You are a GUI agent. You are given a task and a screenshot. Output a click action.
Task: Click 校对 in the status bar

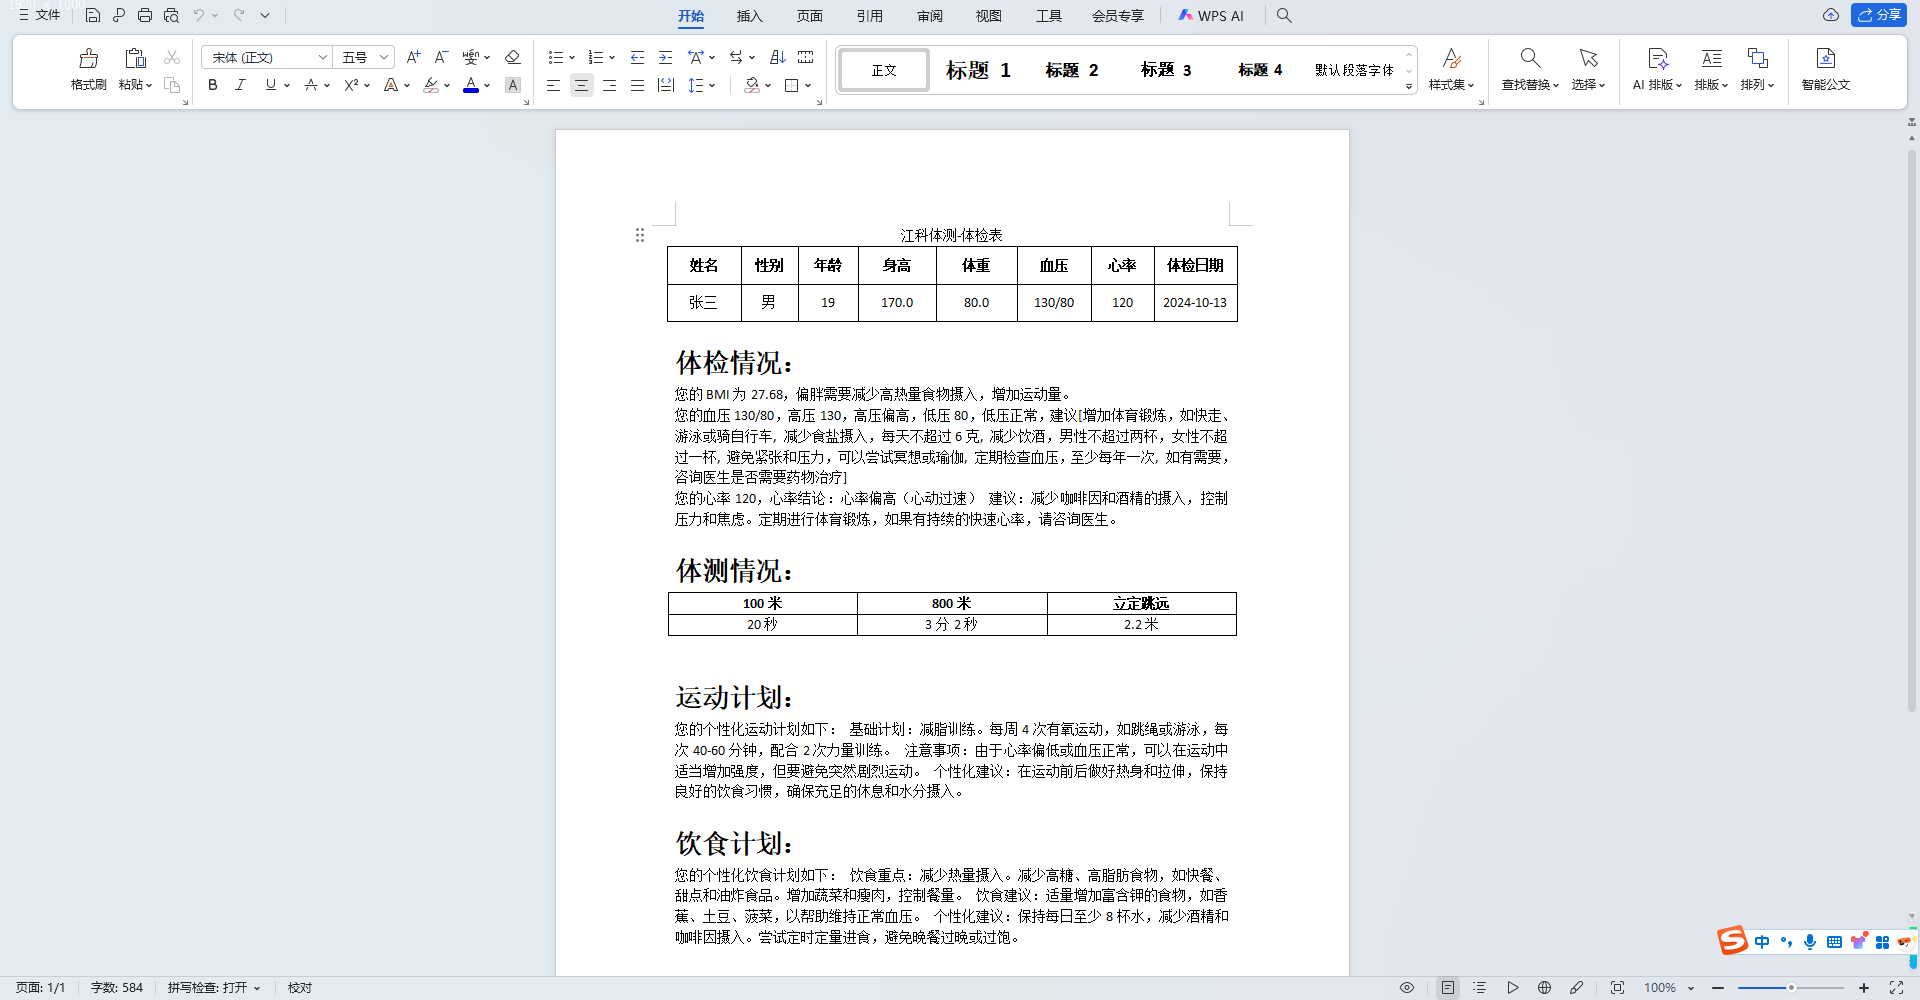299,988
